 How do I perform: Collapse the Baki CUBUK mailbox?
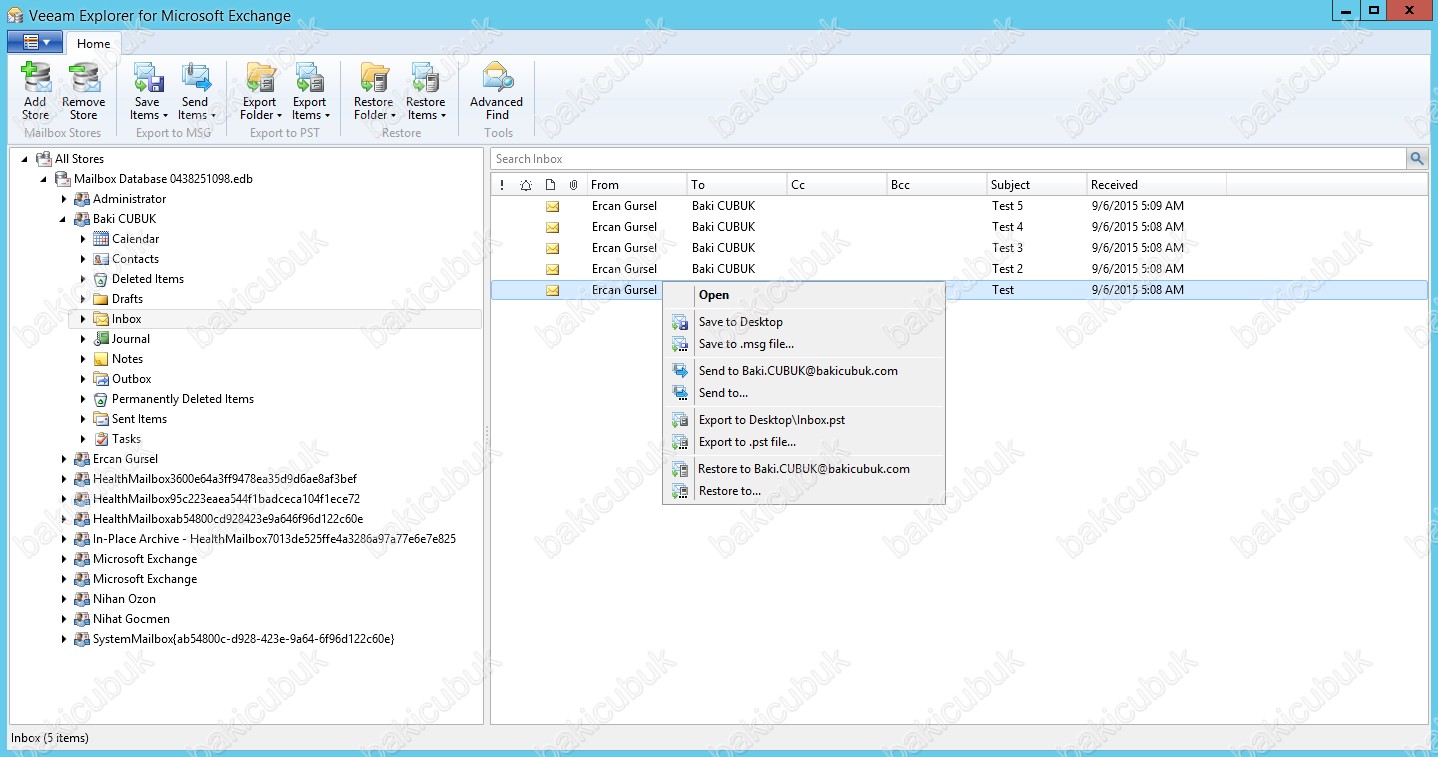click(64, 219)
